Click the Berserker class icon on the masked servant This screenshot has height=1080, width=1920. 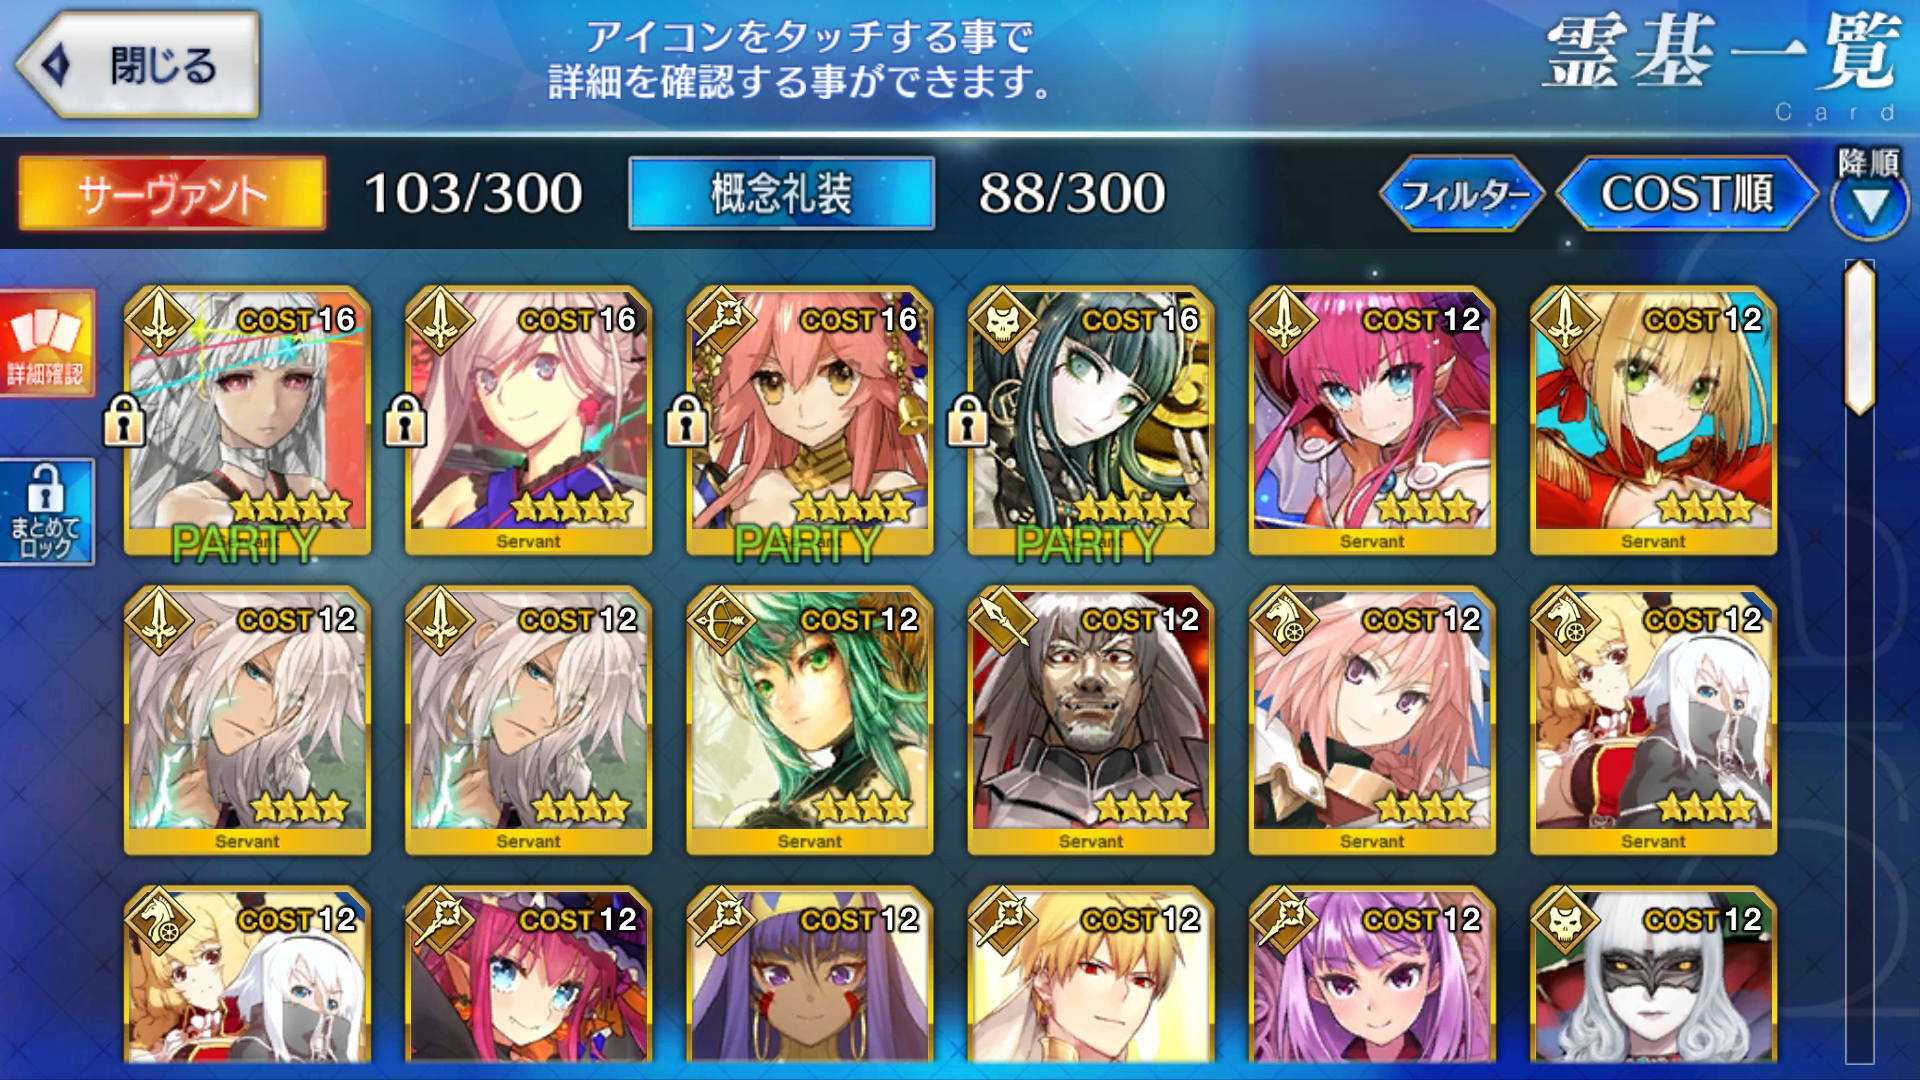coord(1565,921)
